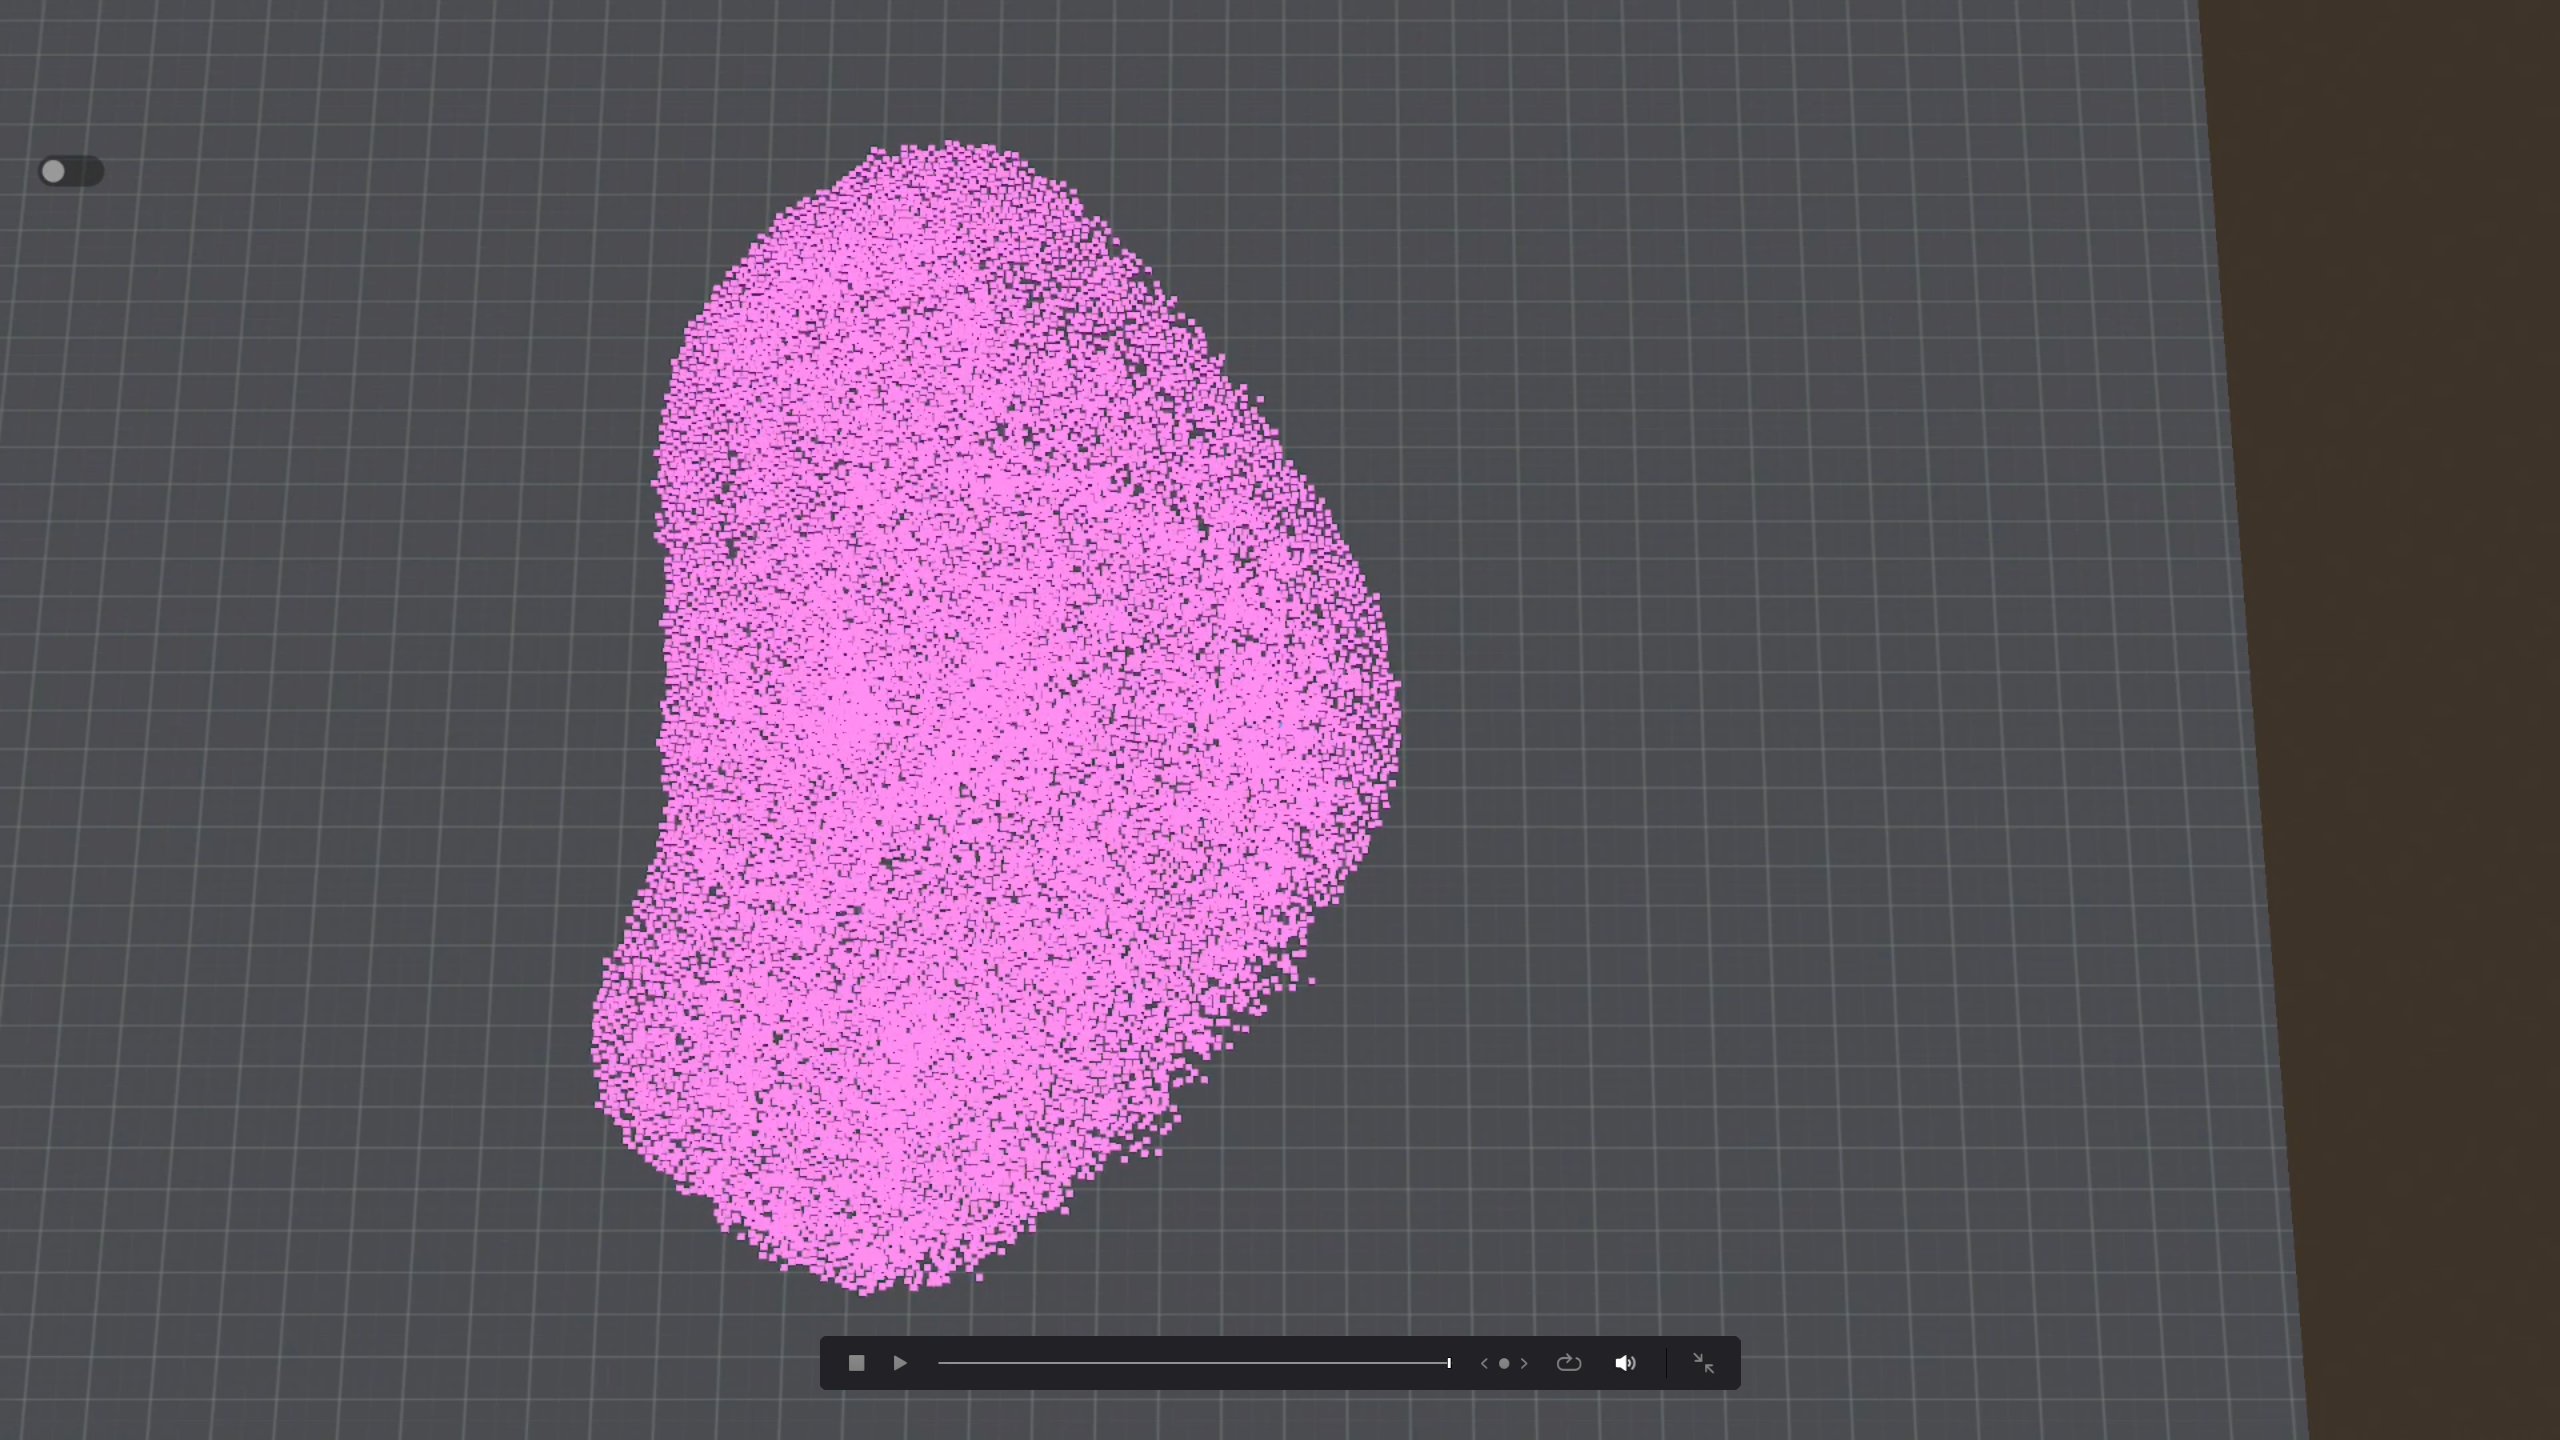2560x1440 pixels.
Task: Exit fullscreen with the collapse arrows icon
Action: click(x=1703, y=1363)
